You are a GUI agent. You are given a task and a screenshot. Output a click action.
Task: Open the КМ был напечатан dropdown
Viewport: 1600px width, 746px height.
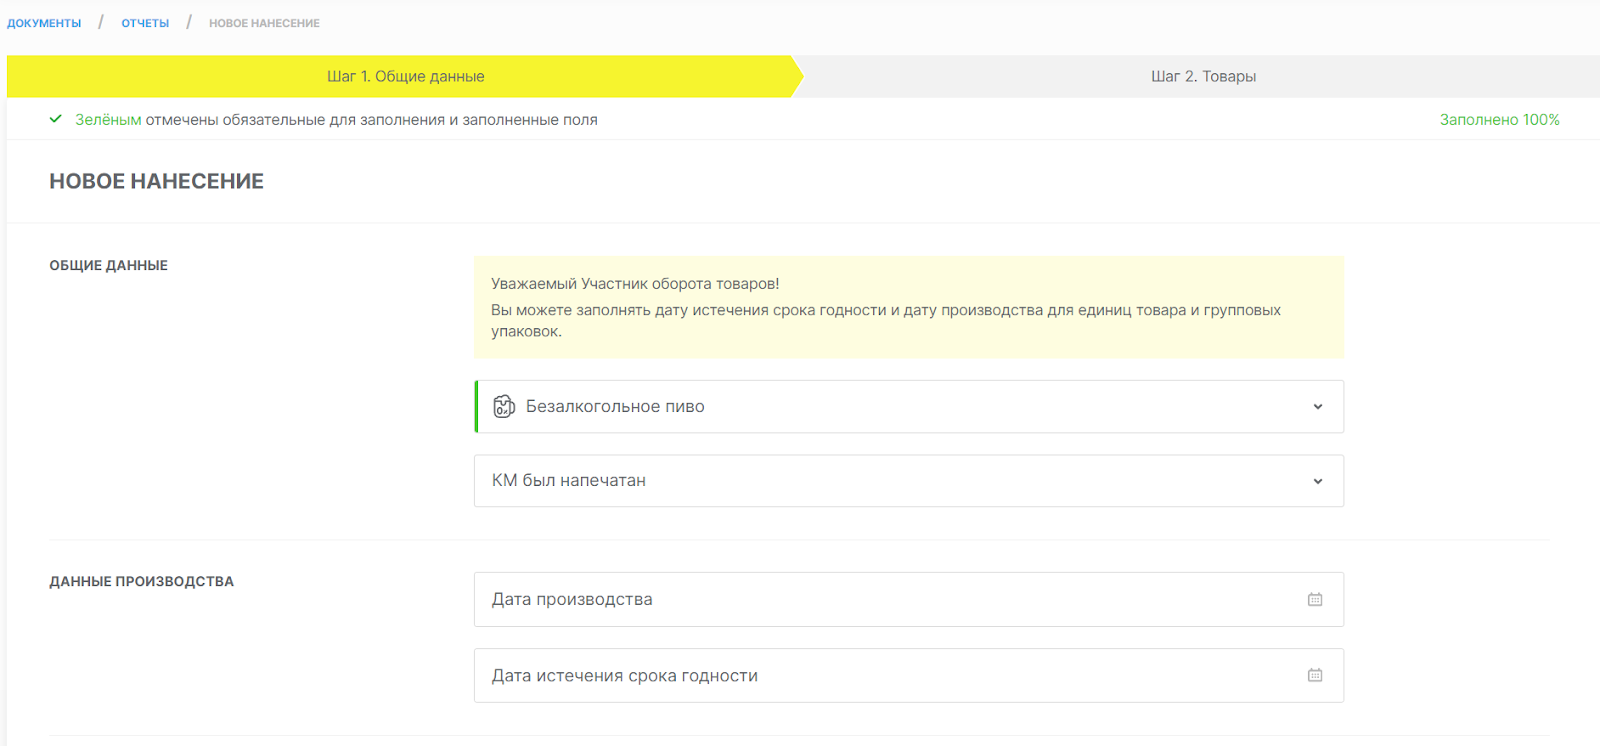pos(909,481)
